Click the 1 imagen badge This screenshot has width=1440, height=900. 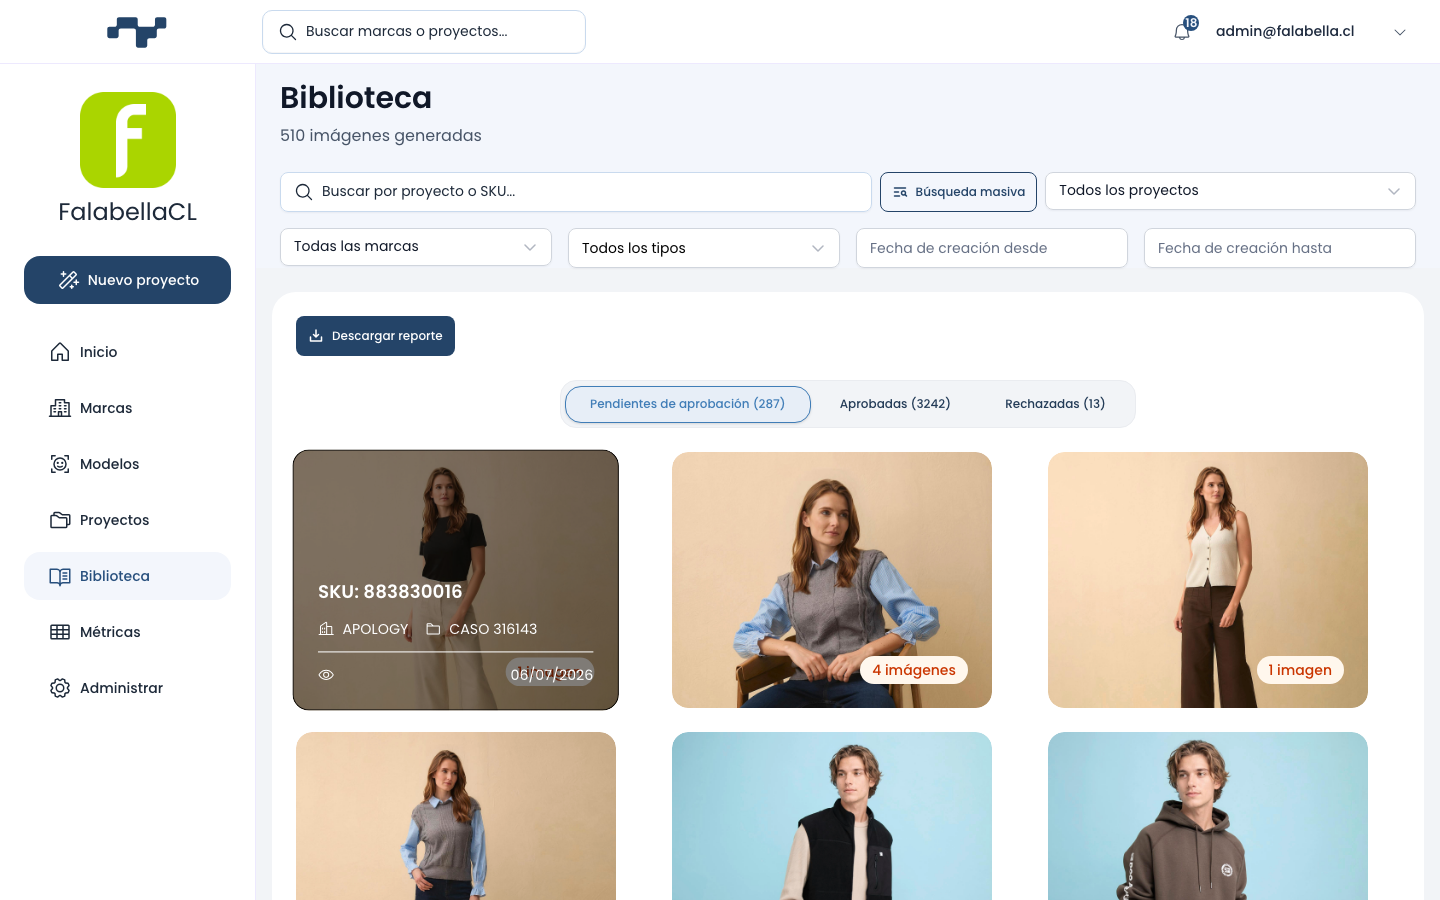[x=1300, y=670]
